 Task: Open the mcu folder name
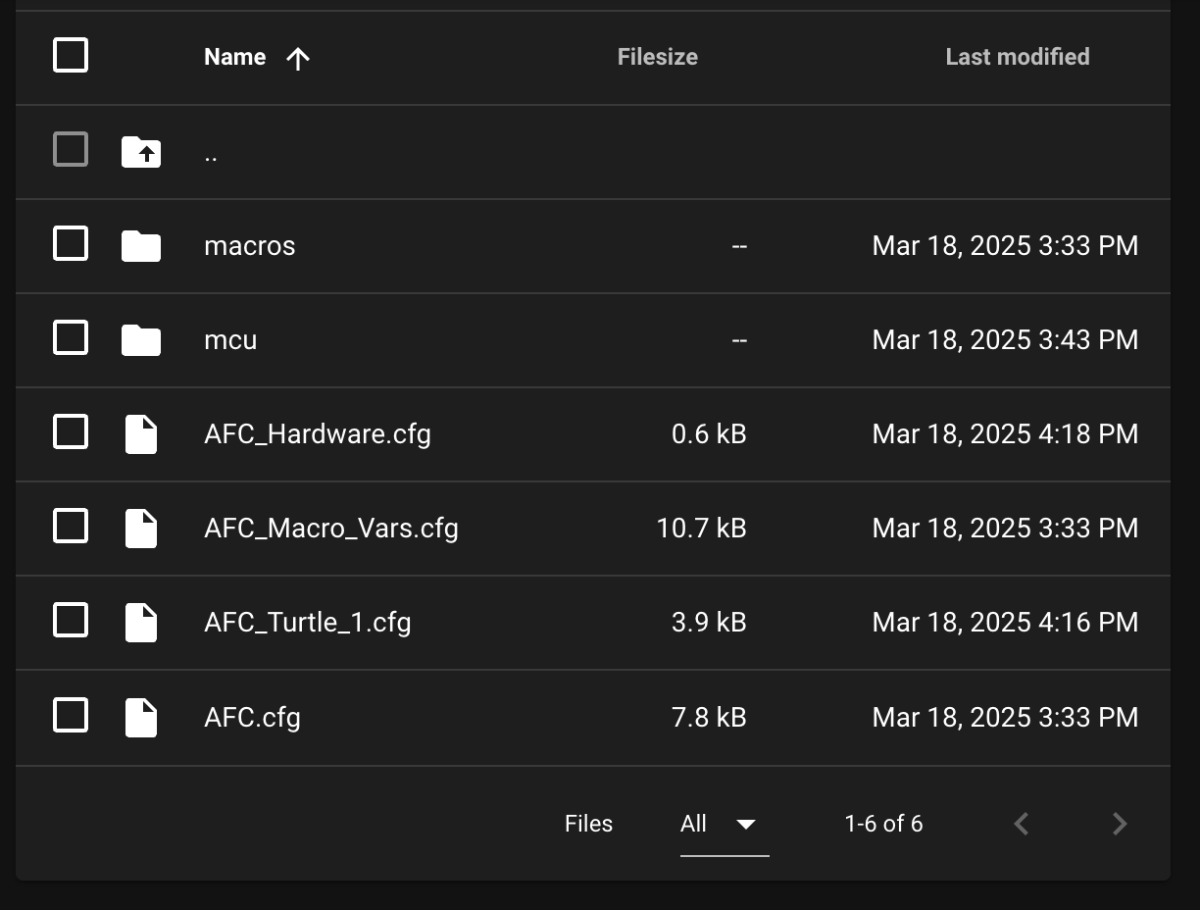tap(230, 340)
